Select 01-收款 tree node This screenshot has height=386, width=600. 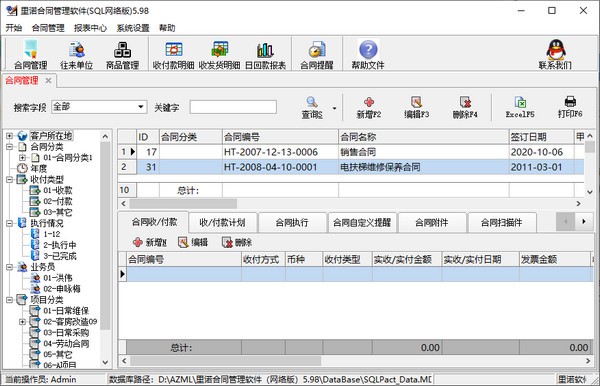[x=57, y=190]
